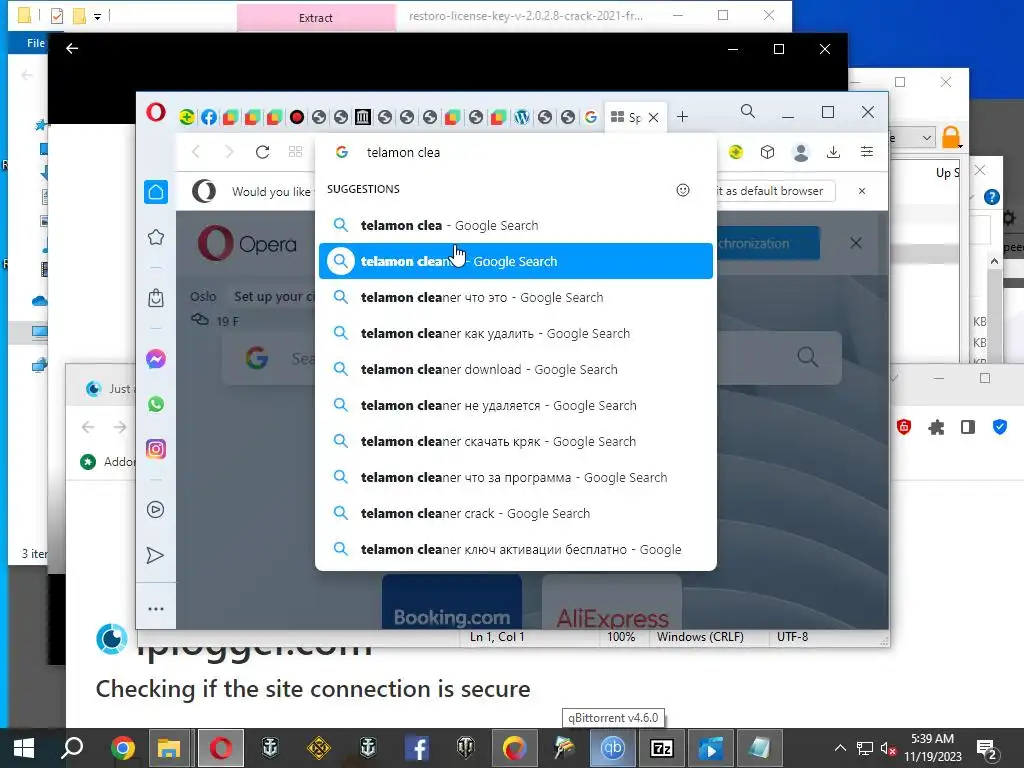Screen dimensions: 1024x768
Task: Choose 'telamon cleaner download' suggestion
Action: 516,369
